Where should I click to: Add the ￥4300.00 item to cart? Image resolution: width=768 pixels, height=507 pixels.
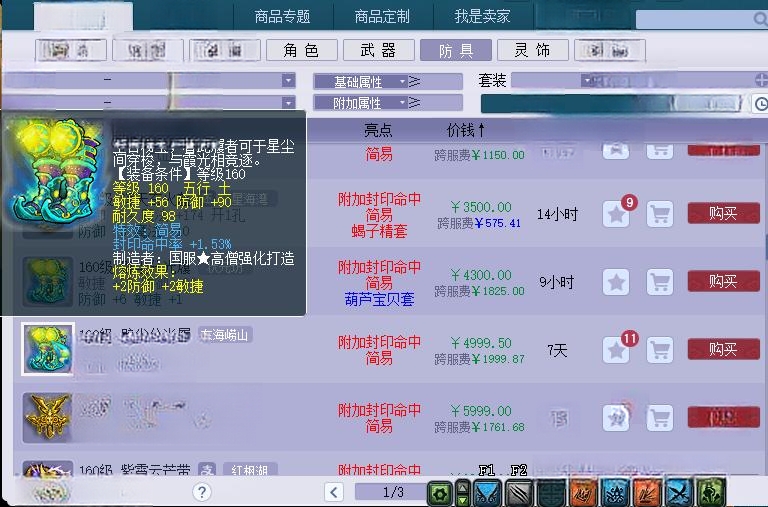[660, 282]
